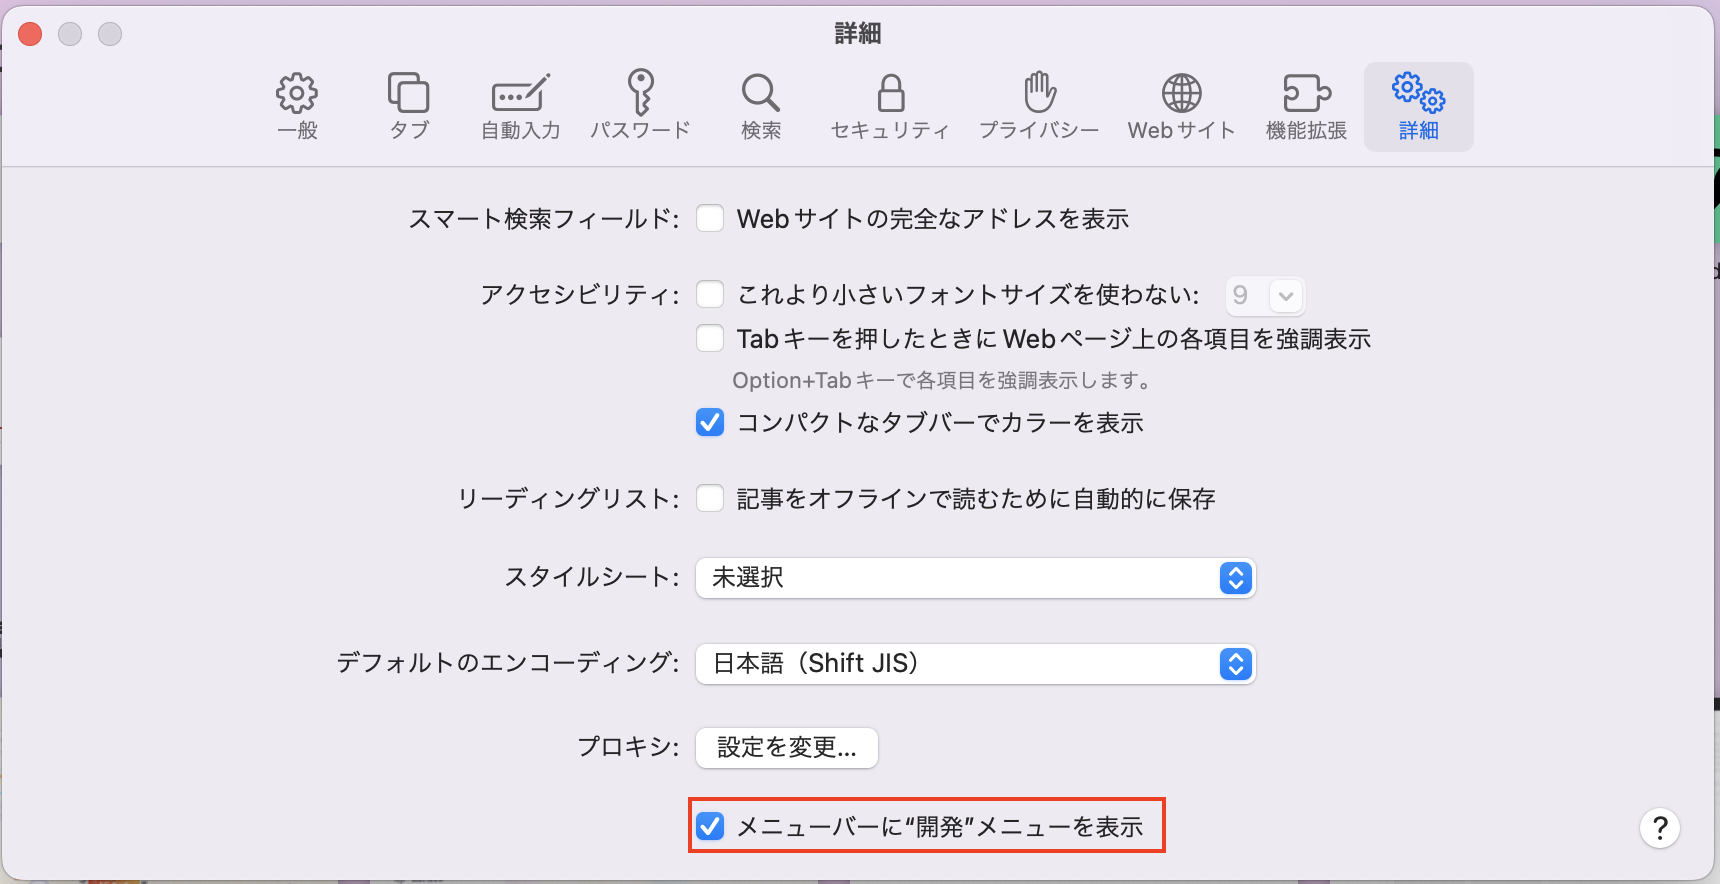Check Tabキー highlight each item option

coord(710,339)
